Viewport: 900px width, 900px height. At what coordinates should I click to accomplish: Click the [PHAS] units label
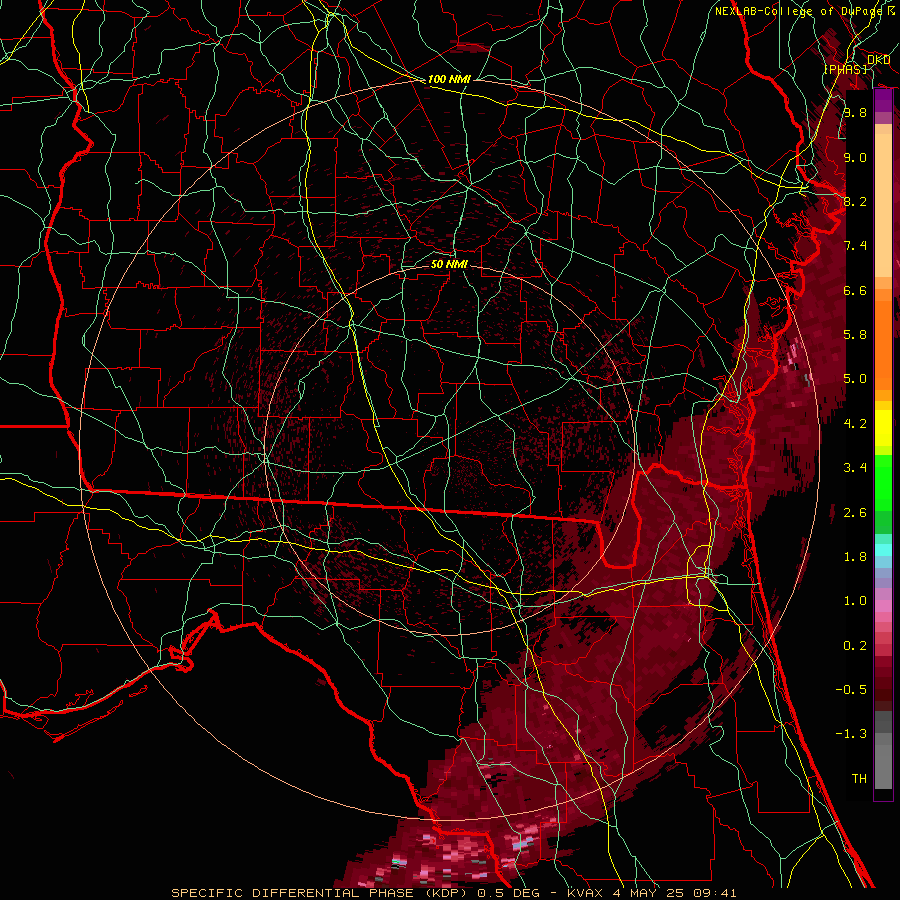click(x=845, y=69)
